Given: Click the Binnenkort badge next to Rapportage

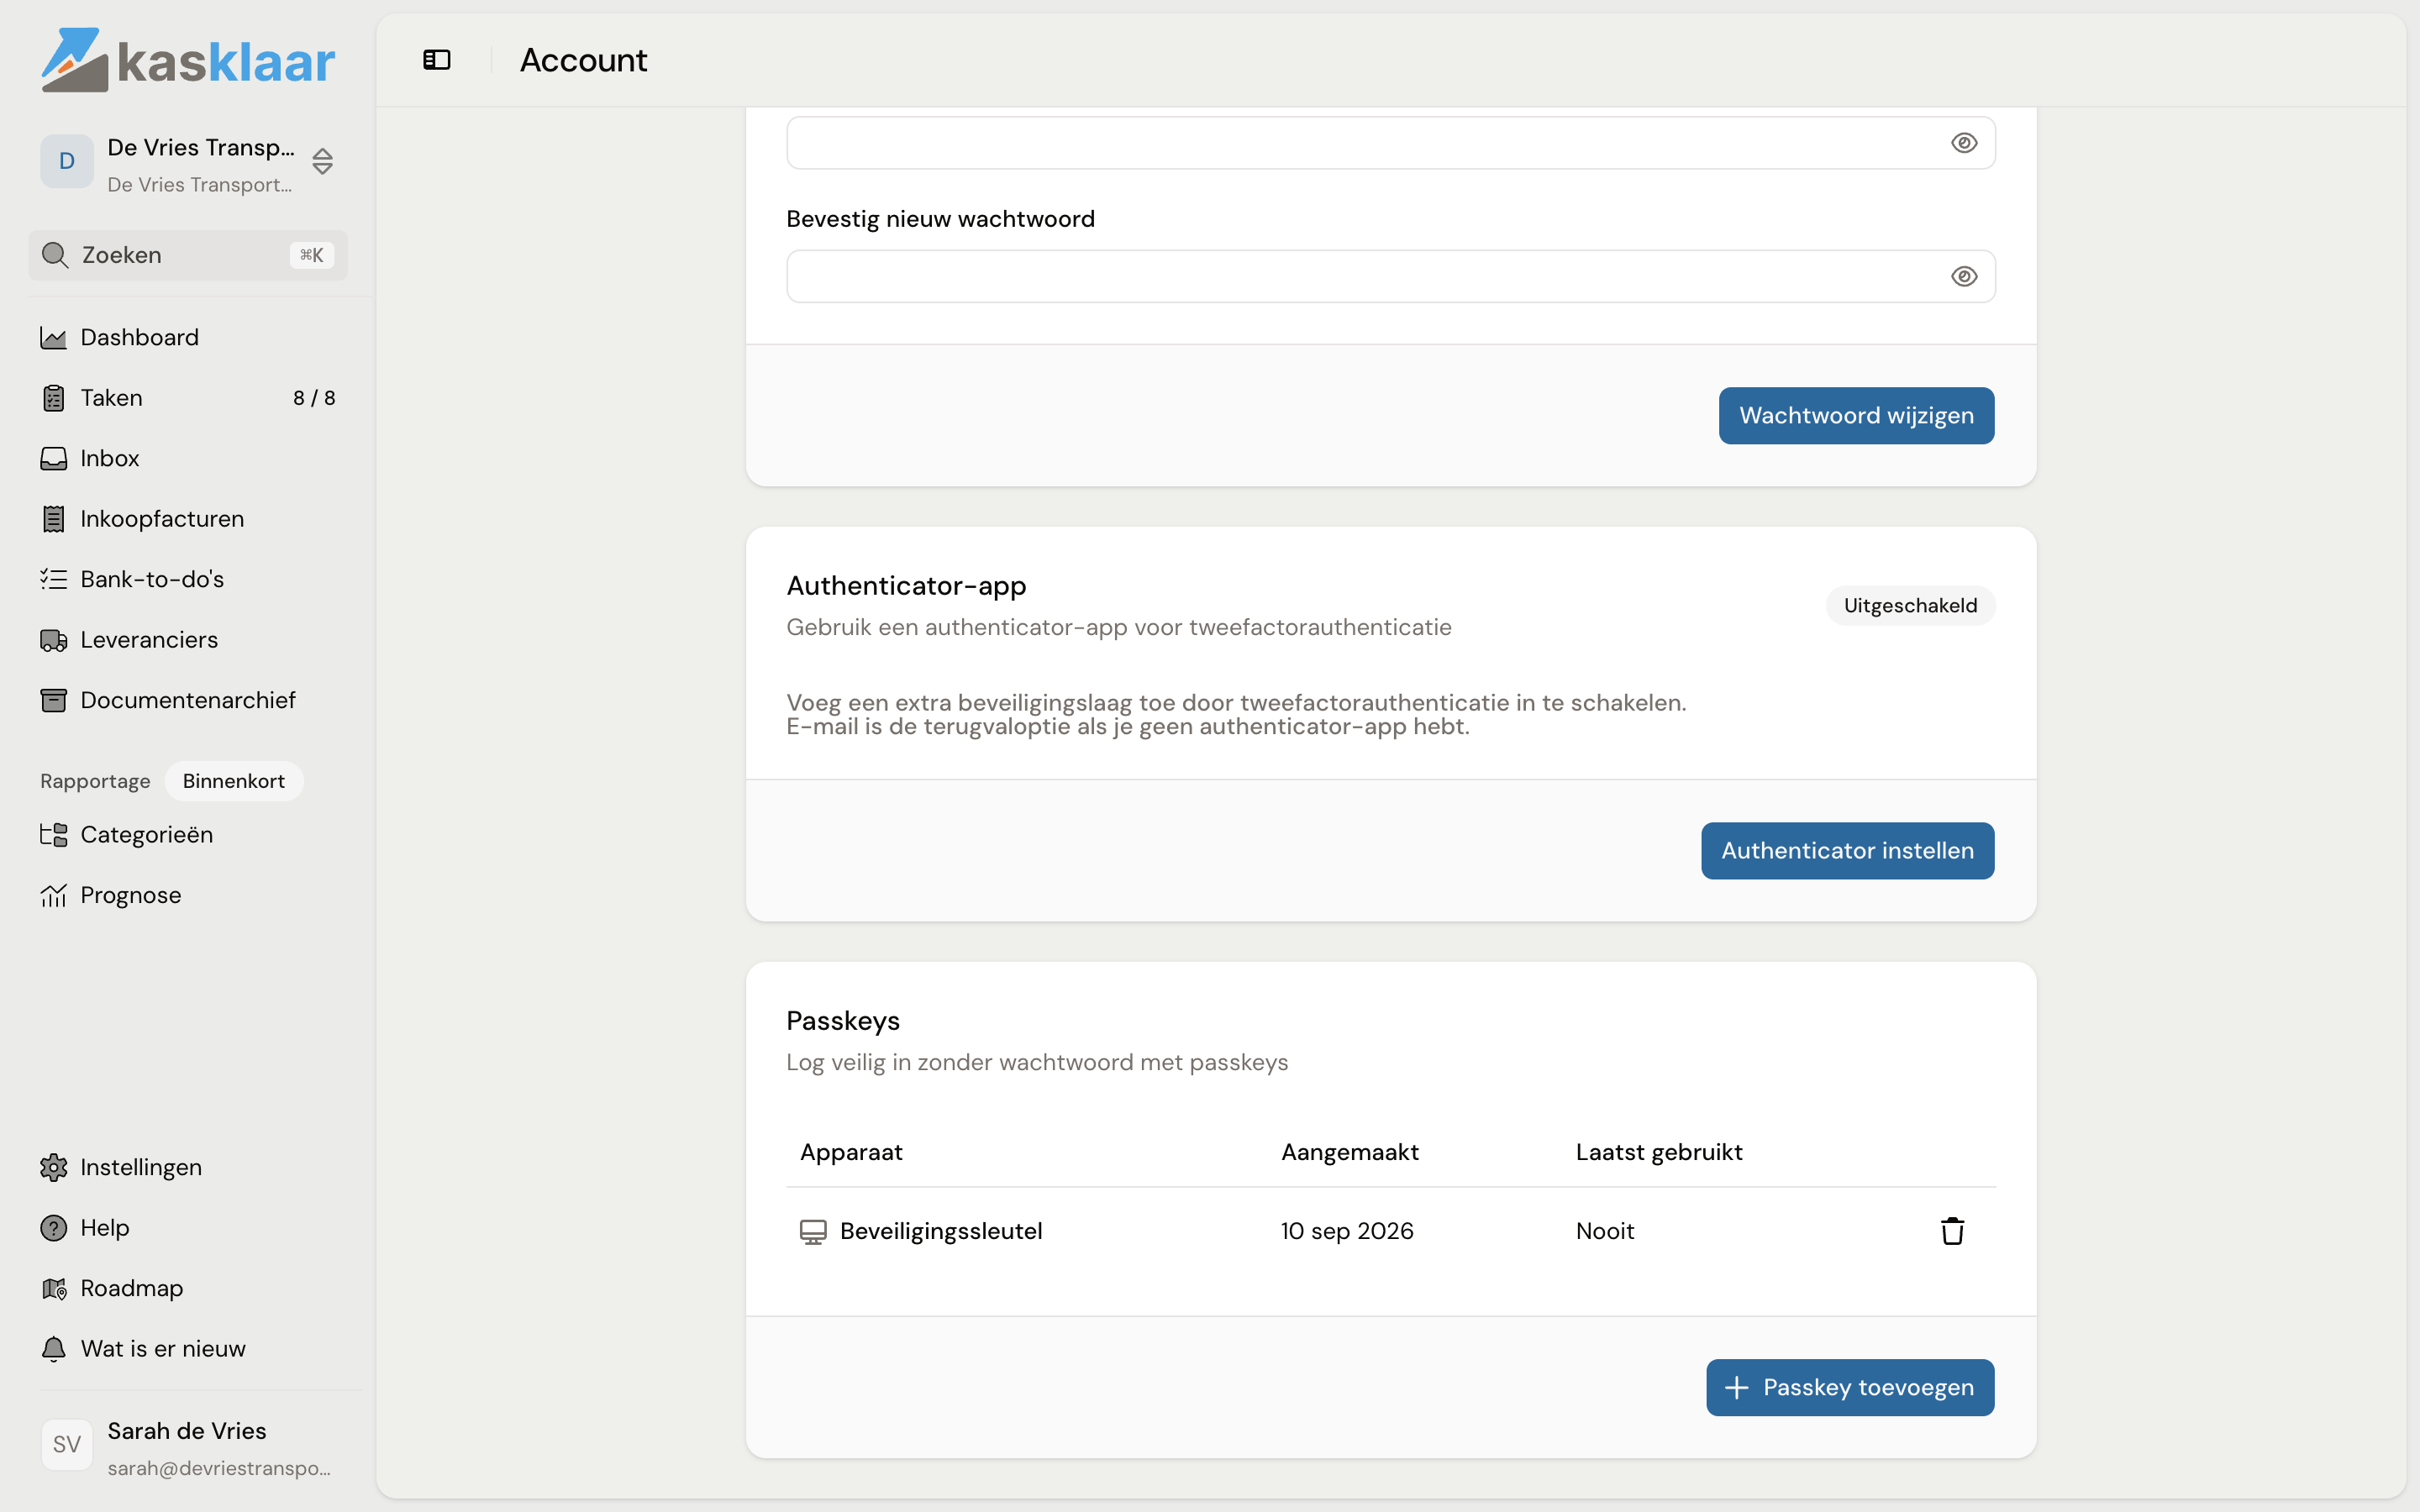Looking at the screenshot, I should point(234,781).
